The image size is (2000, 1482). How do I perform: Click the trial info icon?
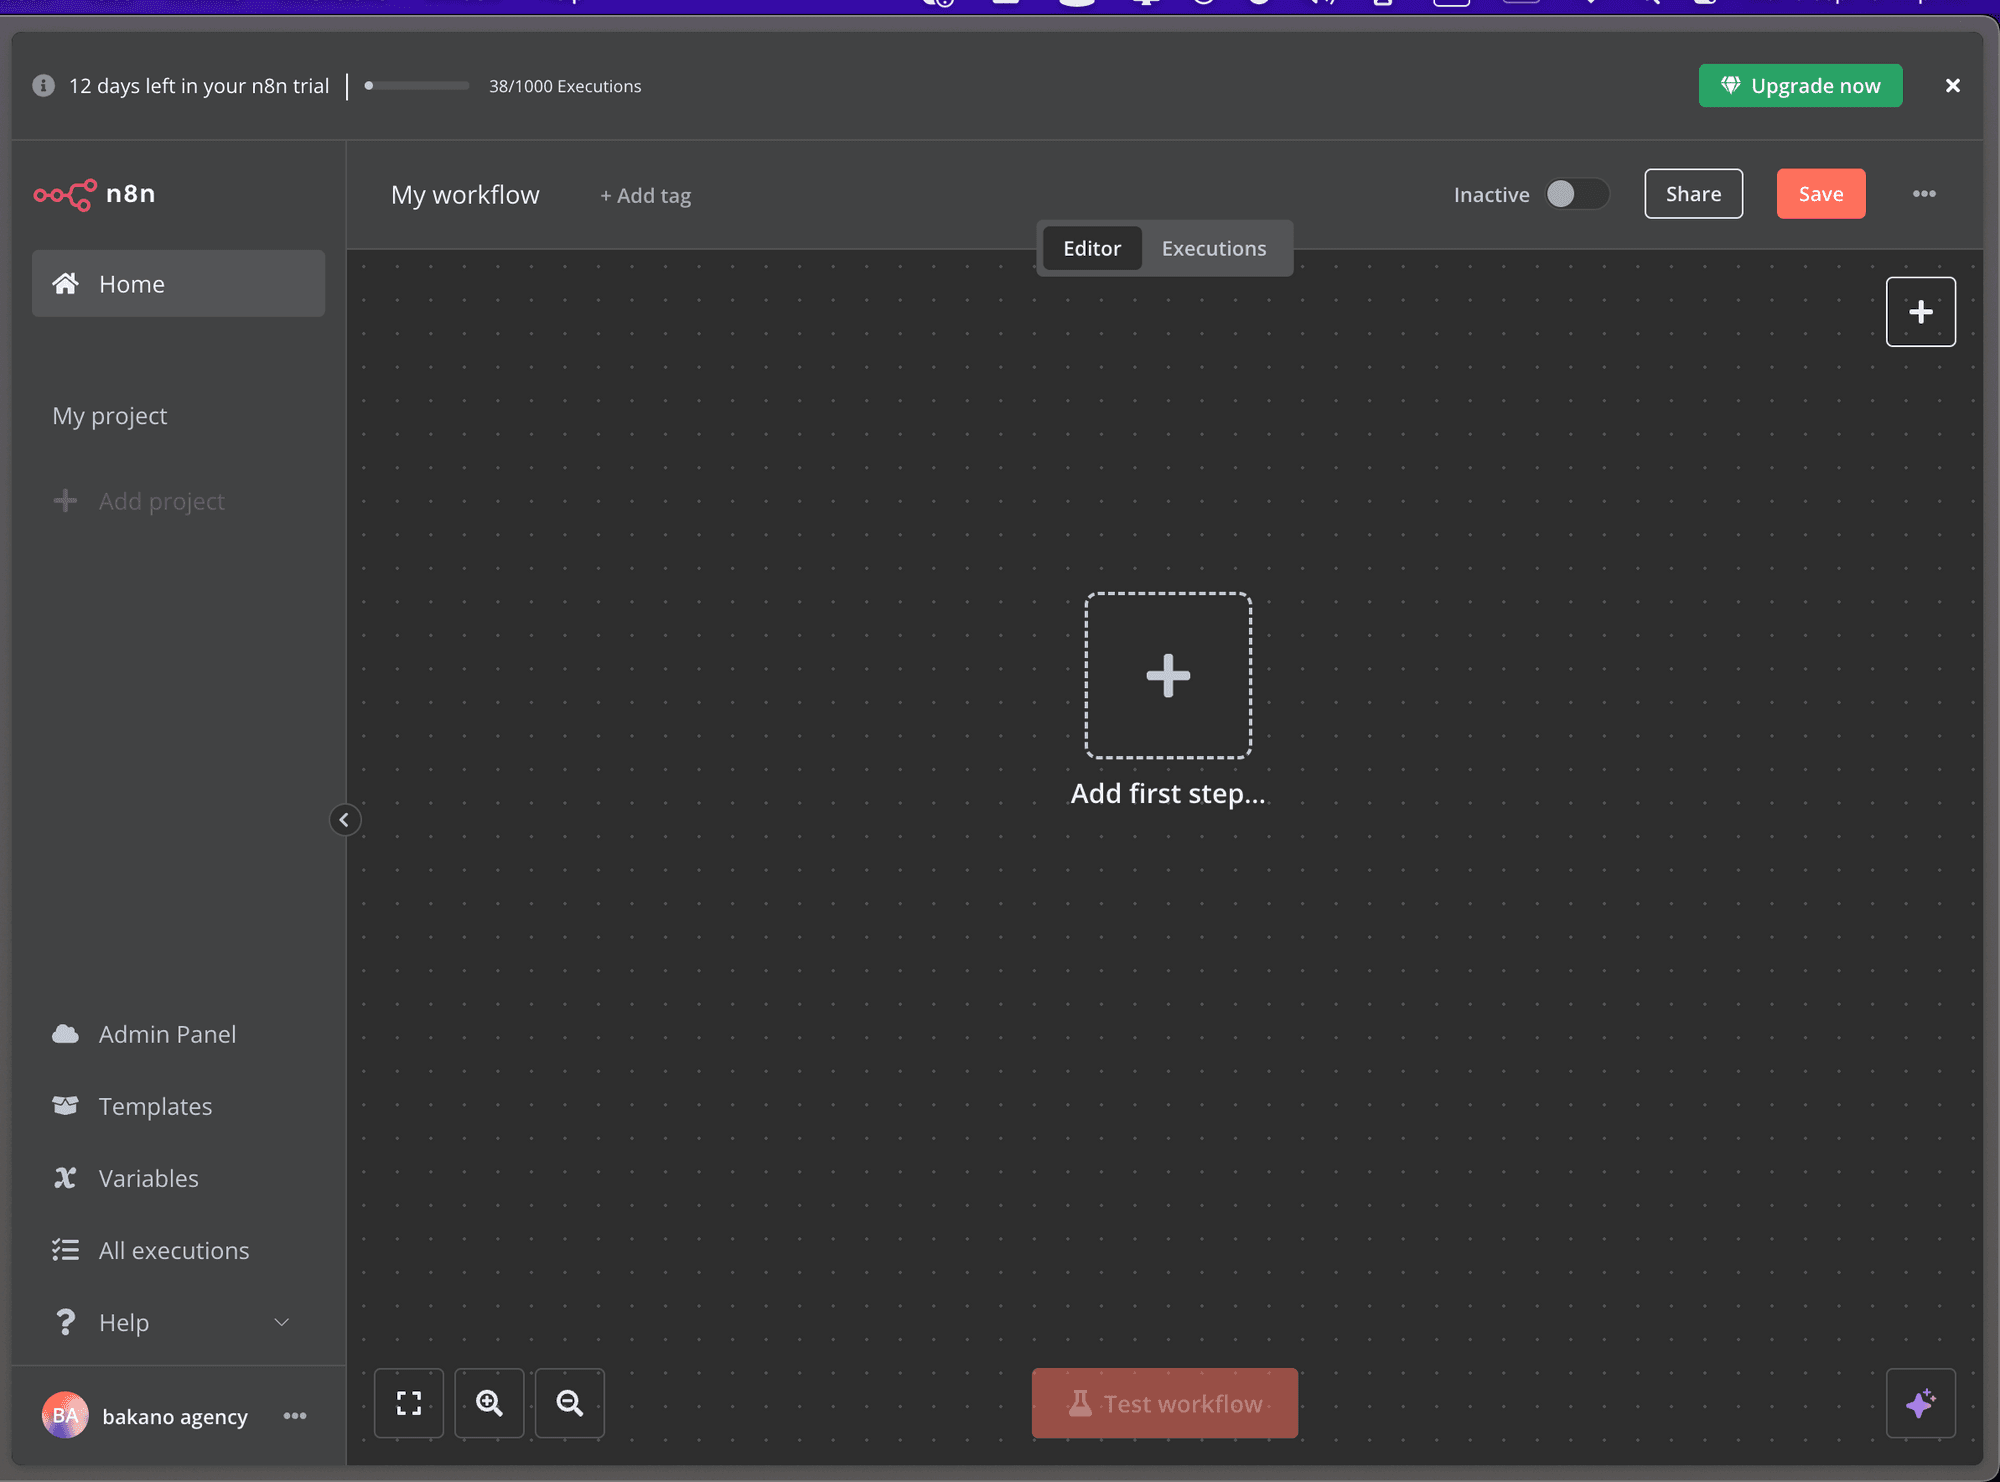point(43,86)
